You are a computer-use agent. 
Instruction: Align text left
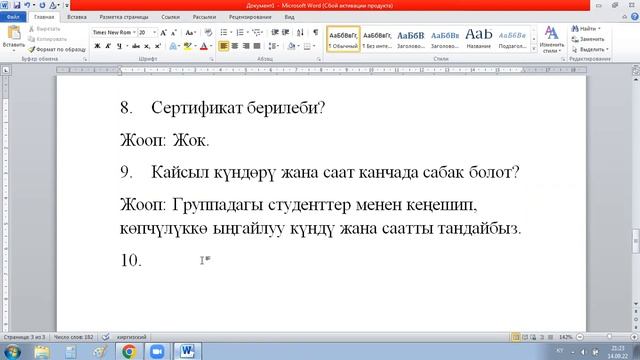[x=223, y=46]
